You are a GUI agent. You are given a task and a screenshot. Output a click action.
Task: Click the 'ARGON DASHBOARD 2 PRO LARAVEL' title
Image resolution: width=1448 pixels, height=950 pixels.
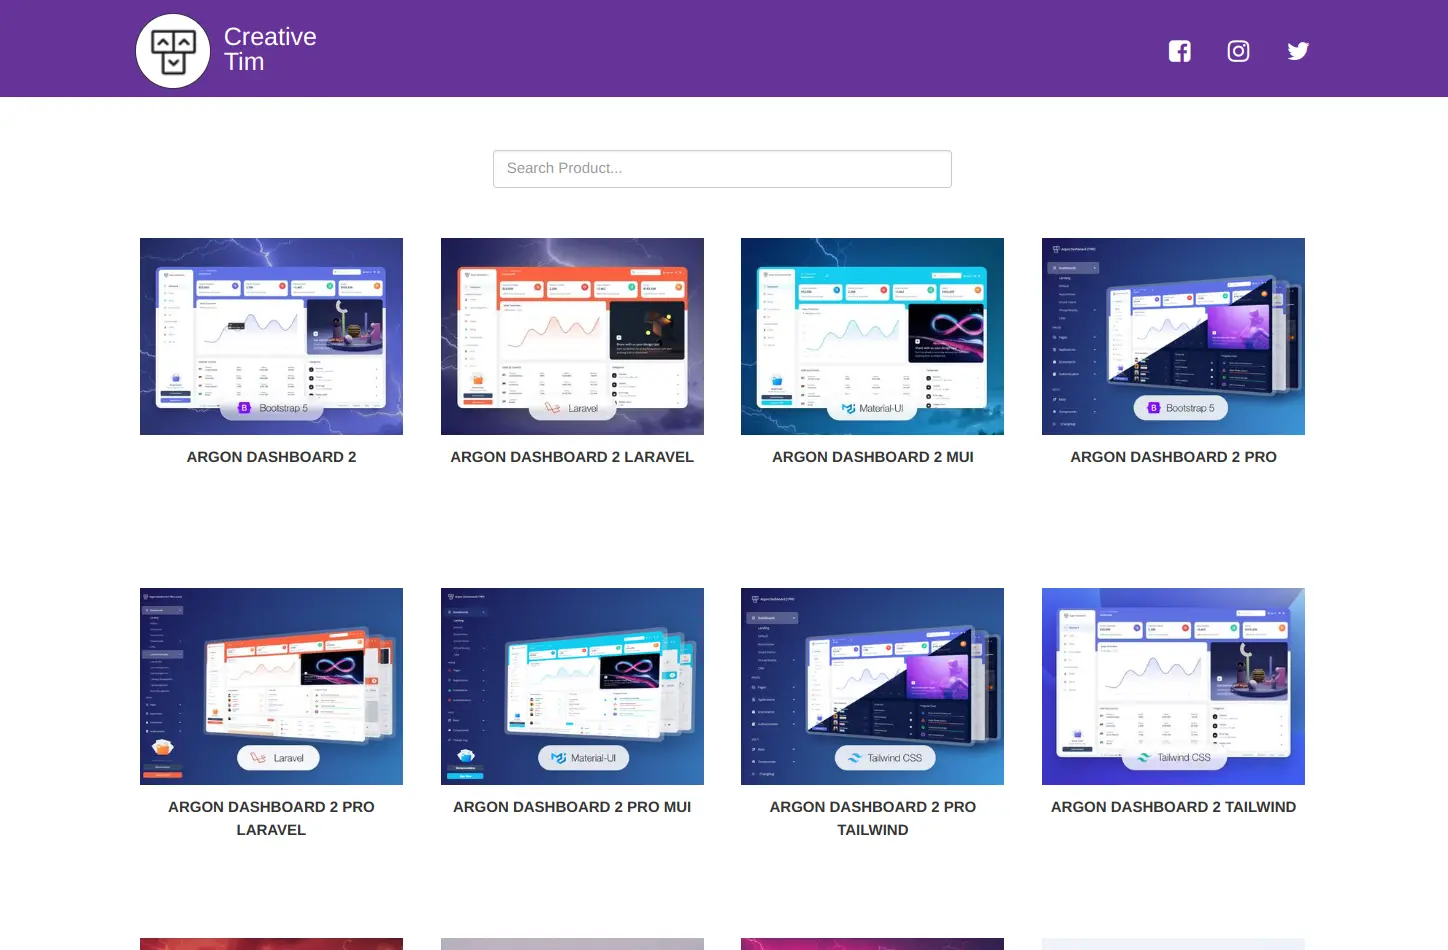(x=271, y=818)
